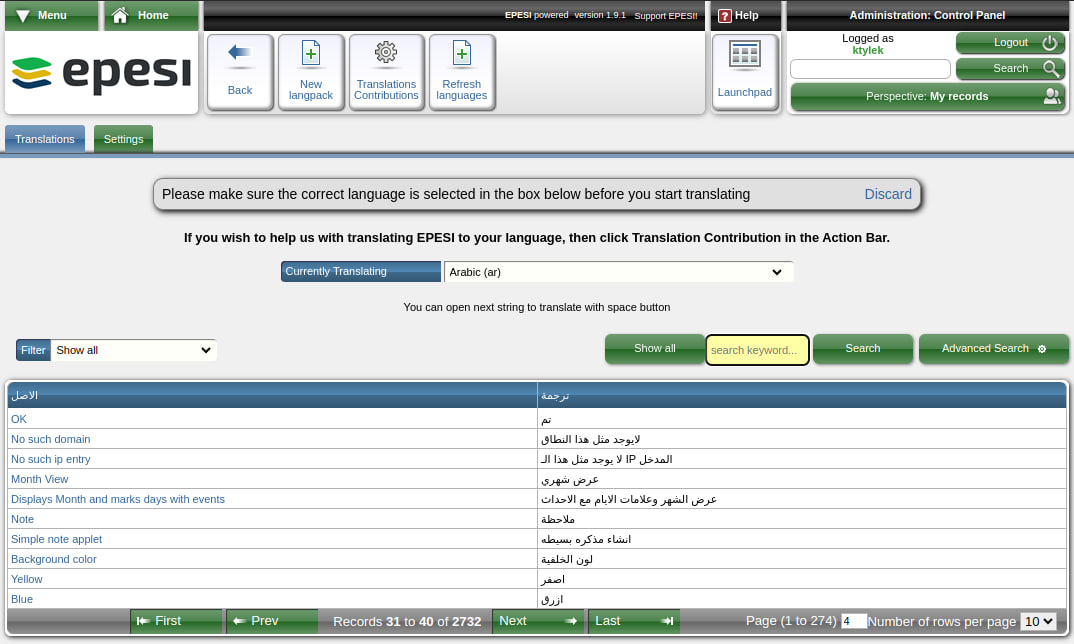Open the Launchpad panel
Screen dimensions: 1074x644
pyautogui.click(x=744, y=71)
